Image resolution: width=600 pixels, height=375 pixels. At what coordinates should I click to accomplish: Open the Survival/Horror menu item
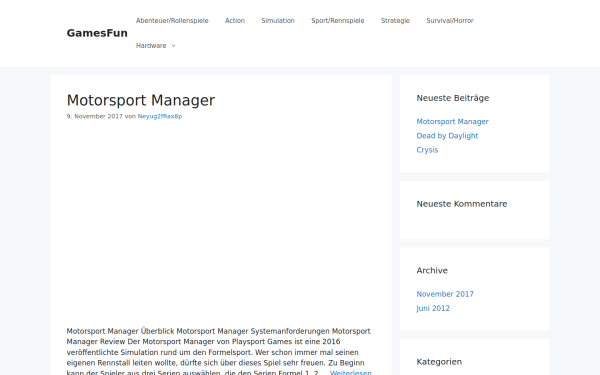450,21
